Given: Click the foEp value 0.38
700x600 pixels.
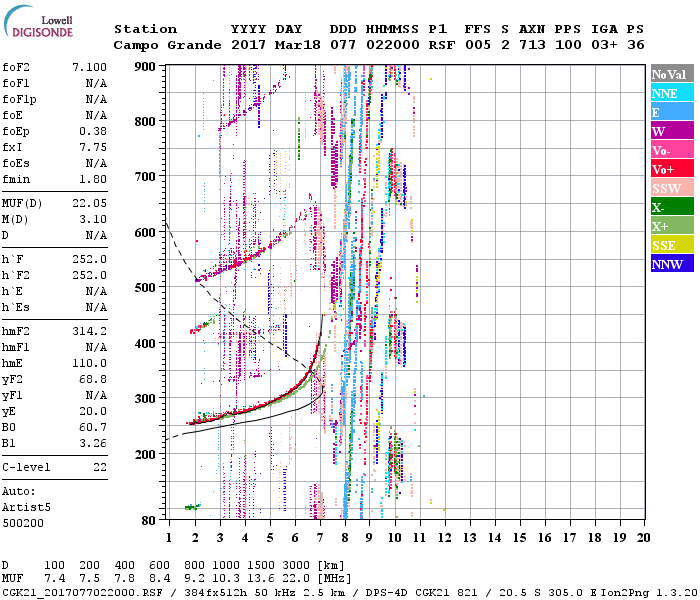Looking at the screenshot, I should (x=93, y=131).
